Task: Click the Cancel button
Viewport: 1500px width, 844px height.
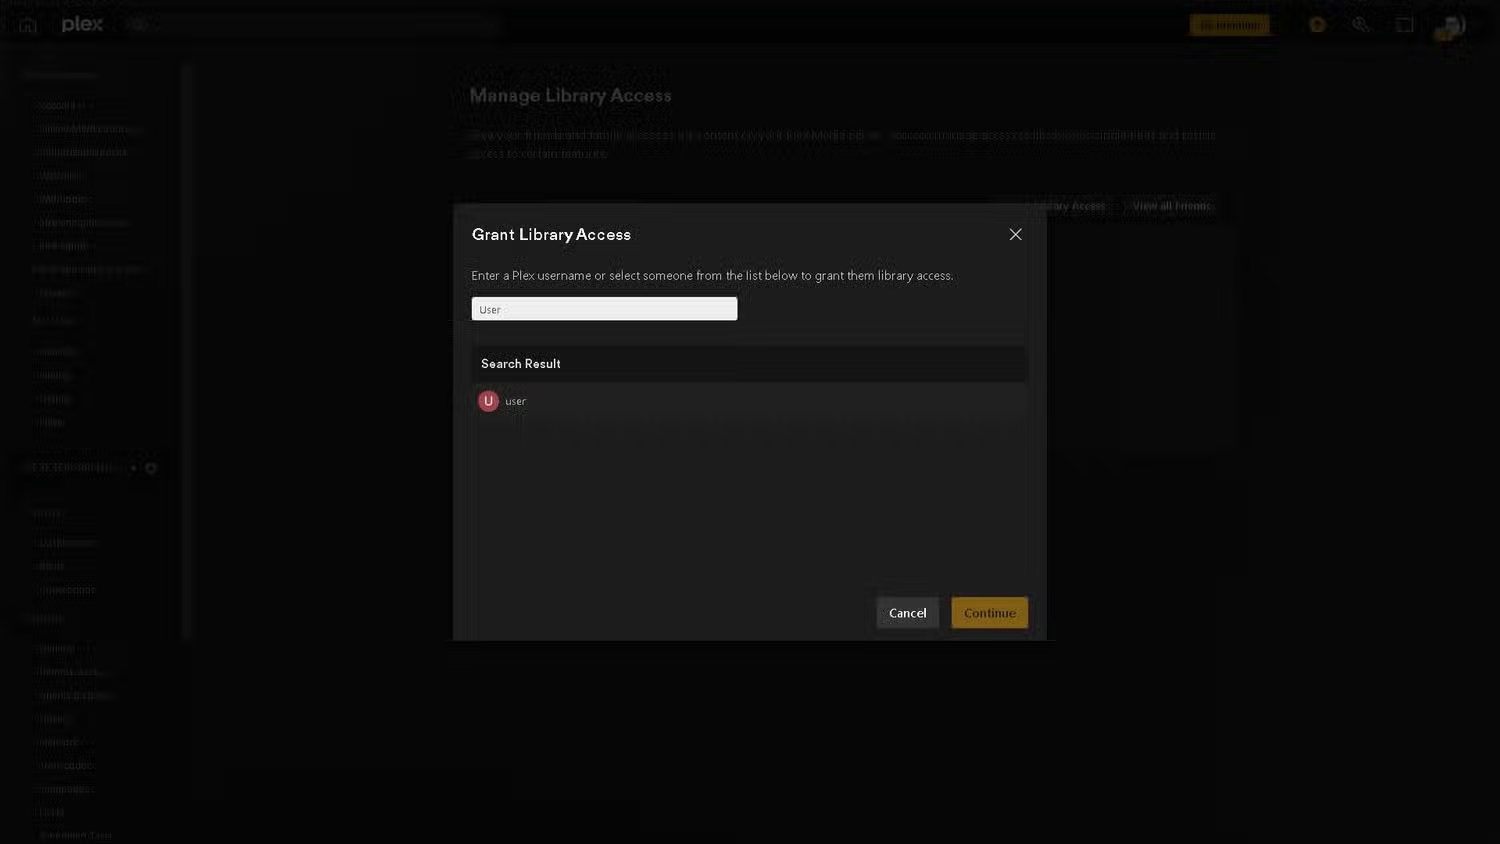Action: [x=907, y=612]
